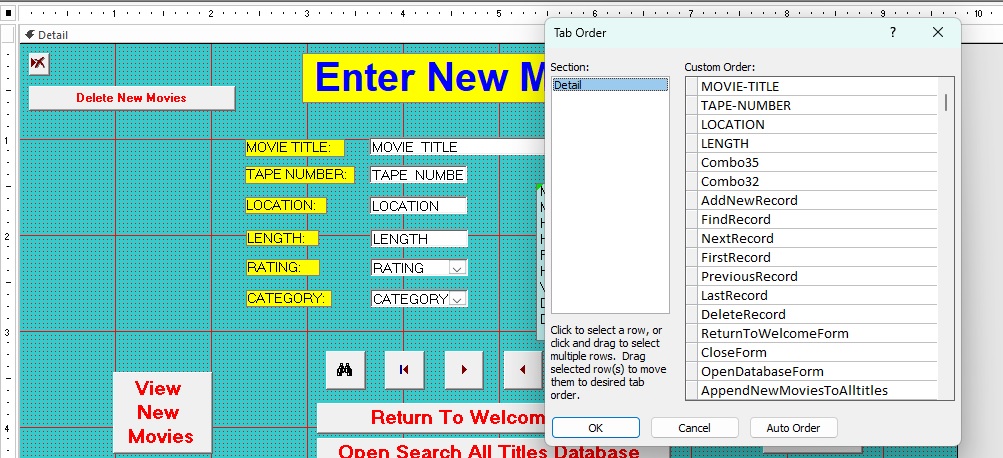Open the RATING combo box arrow

coord(457,269)
